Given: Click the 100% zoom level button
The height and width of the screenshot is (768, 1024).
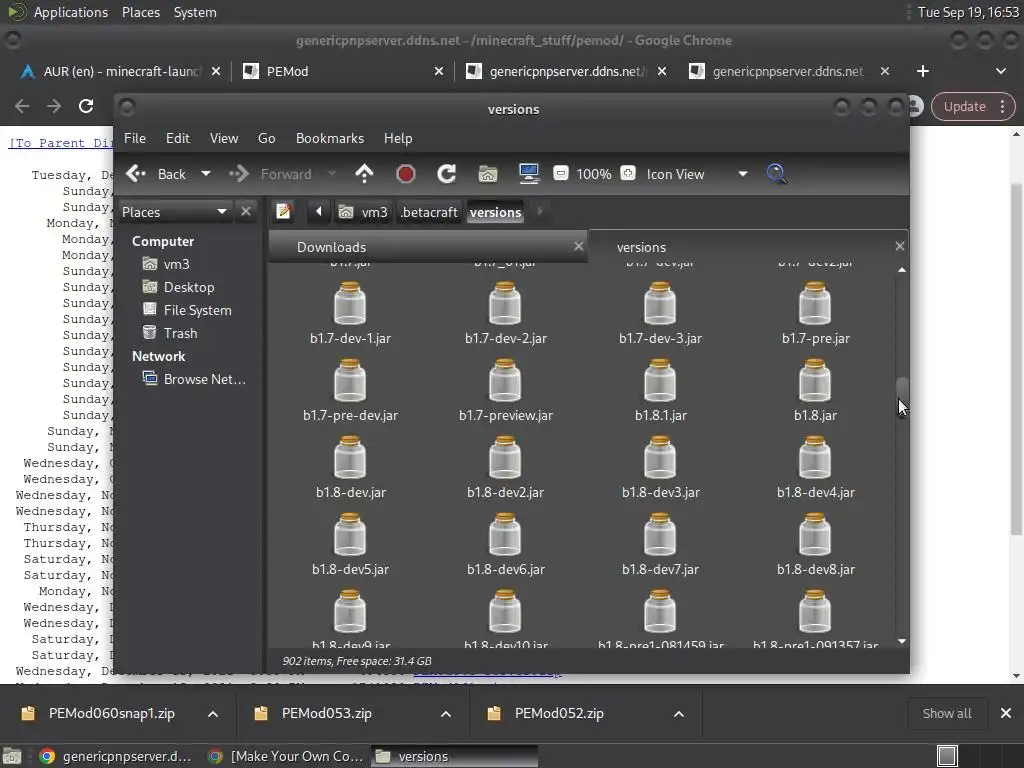Looking at the screenshot, I should pyautogui.click(x=594, y=174).
